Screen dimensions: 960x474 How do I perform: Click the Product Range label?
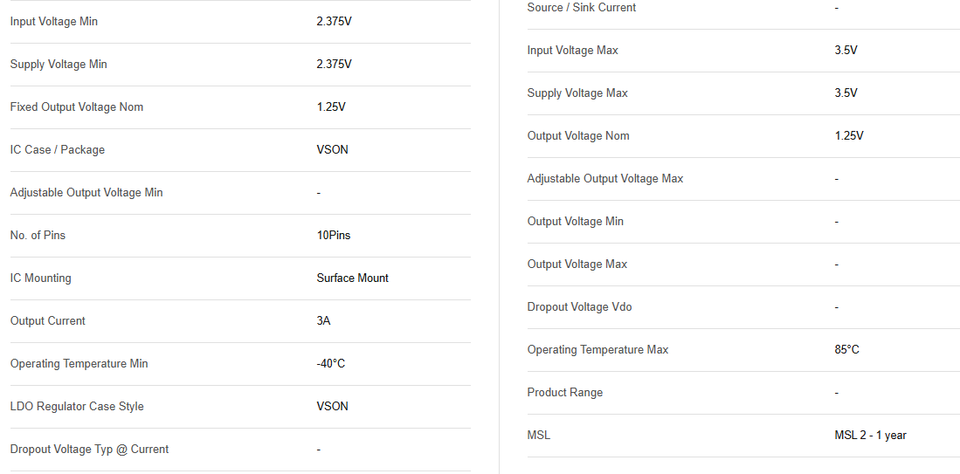(x=565, y=393)
